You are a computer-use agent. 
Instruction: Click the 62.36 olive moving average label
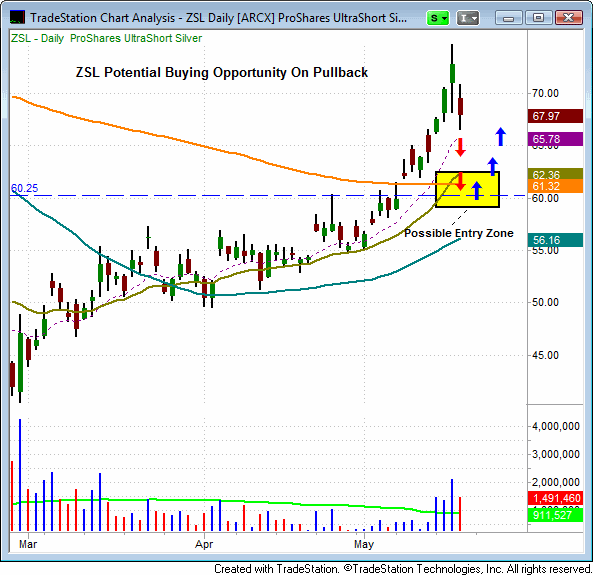tap(555, 174)
